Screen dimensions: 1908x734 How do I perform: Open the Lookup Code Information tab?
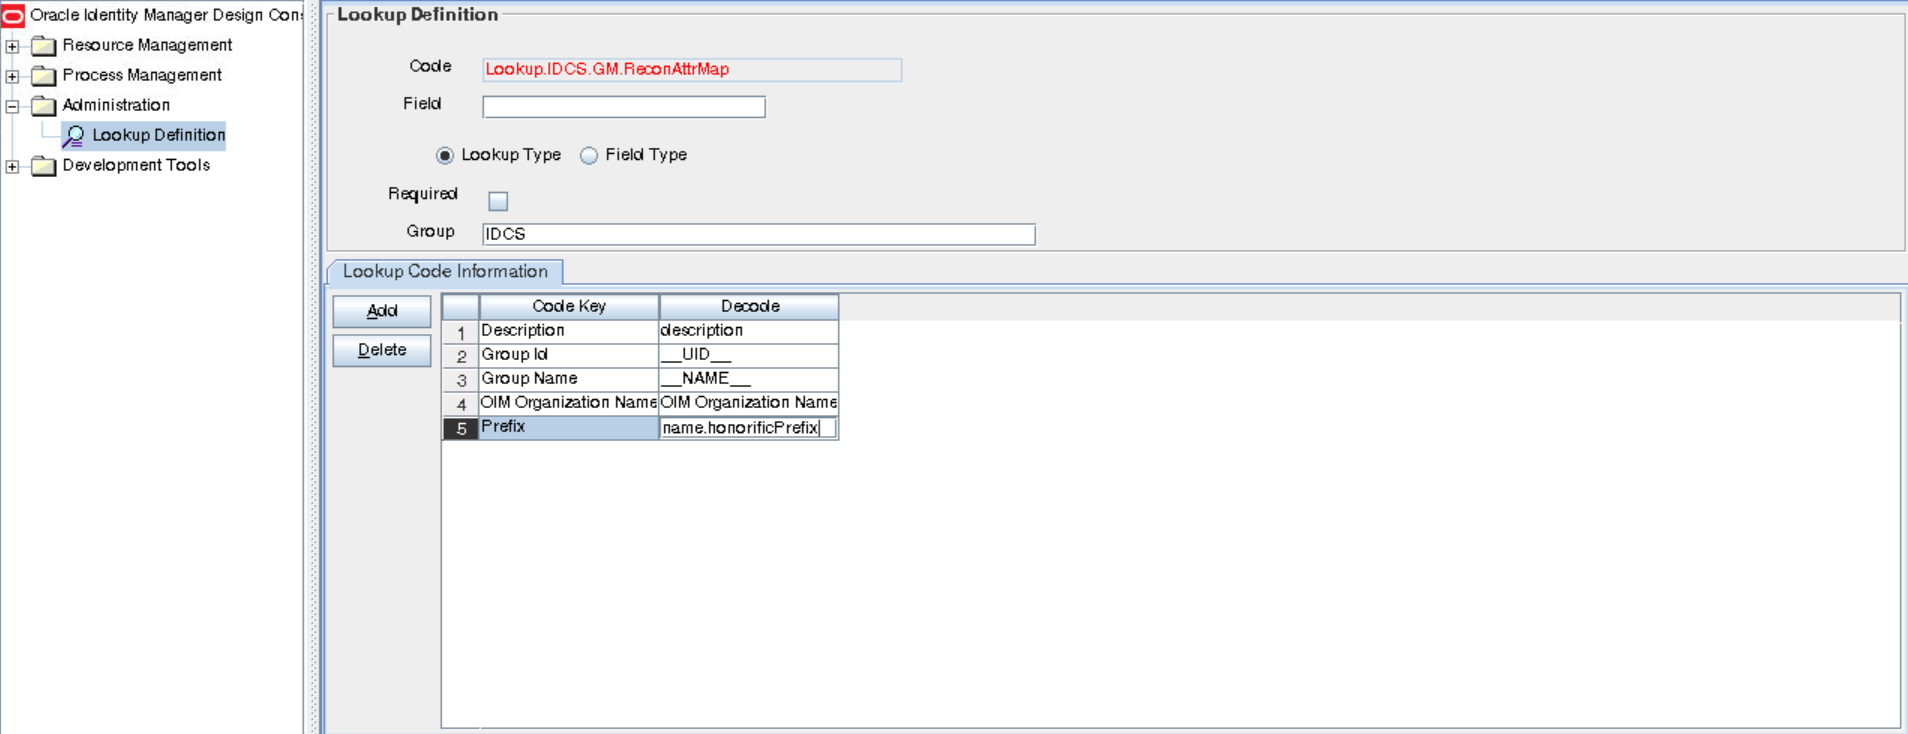pos(445,271)
